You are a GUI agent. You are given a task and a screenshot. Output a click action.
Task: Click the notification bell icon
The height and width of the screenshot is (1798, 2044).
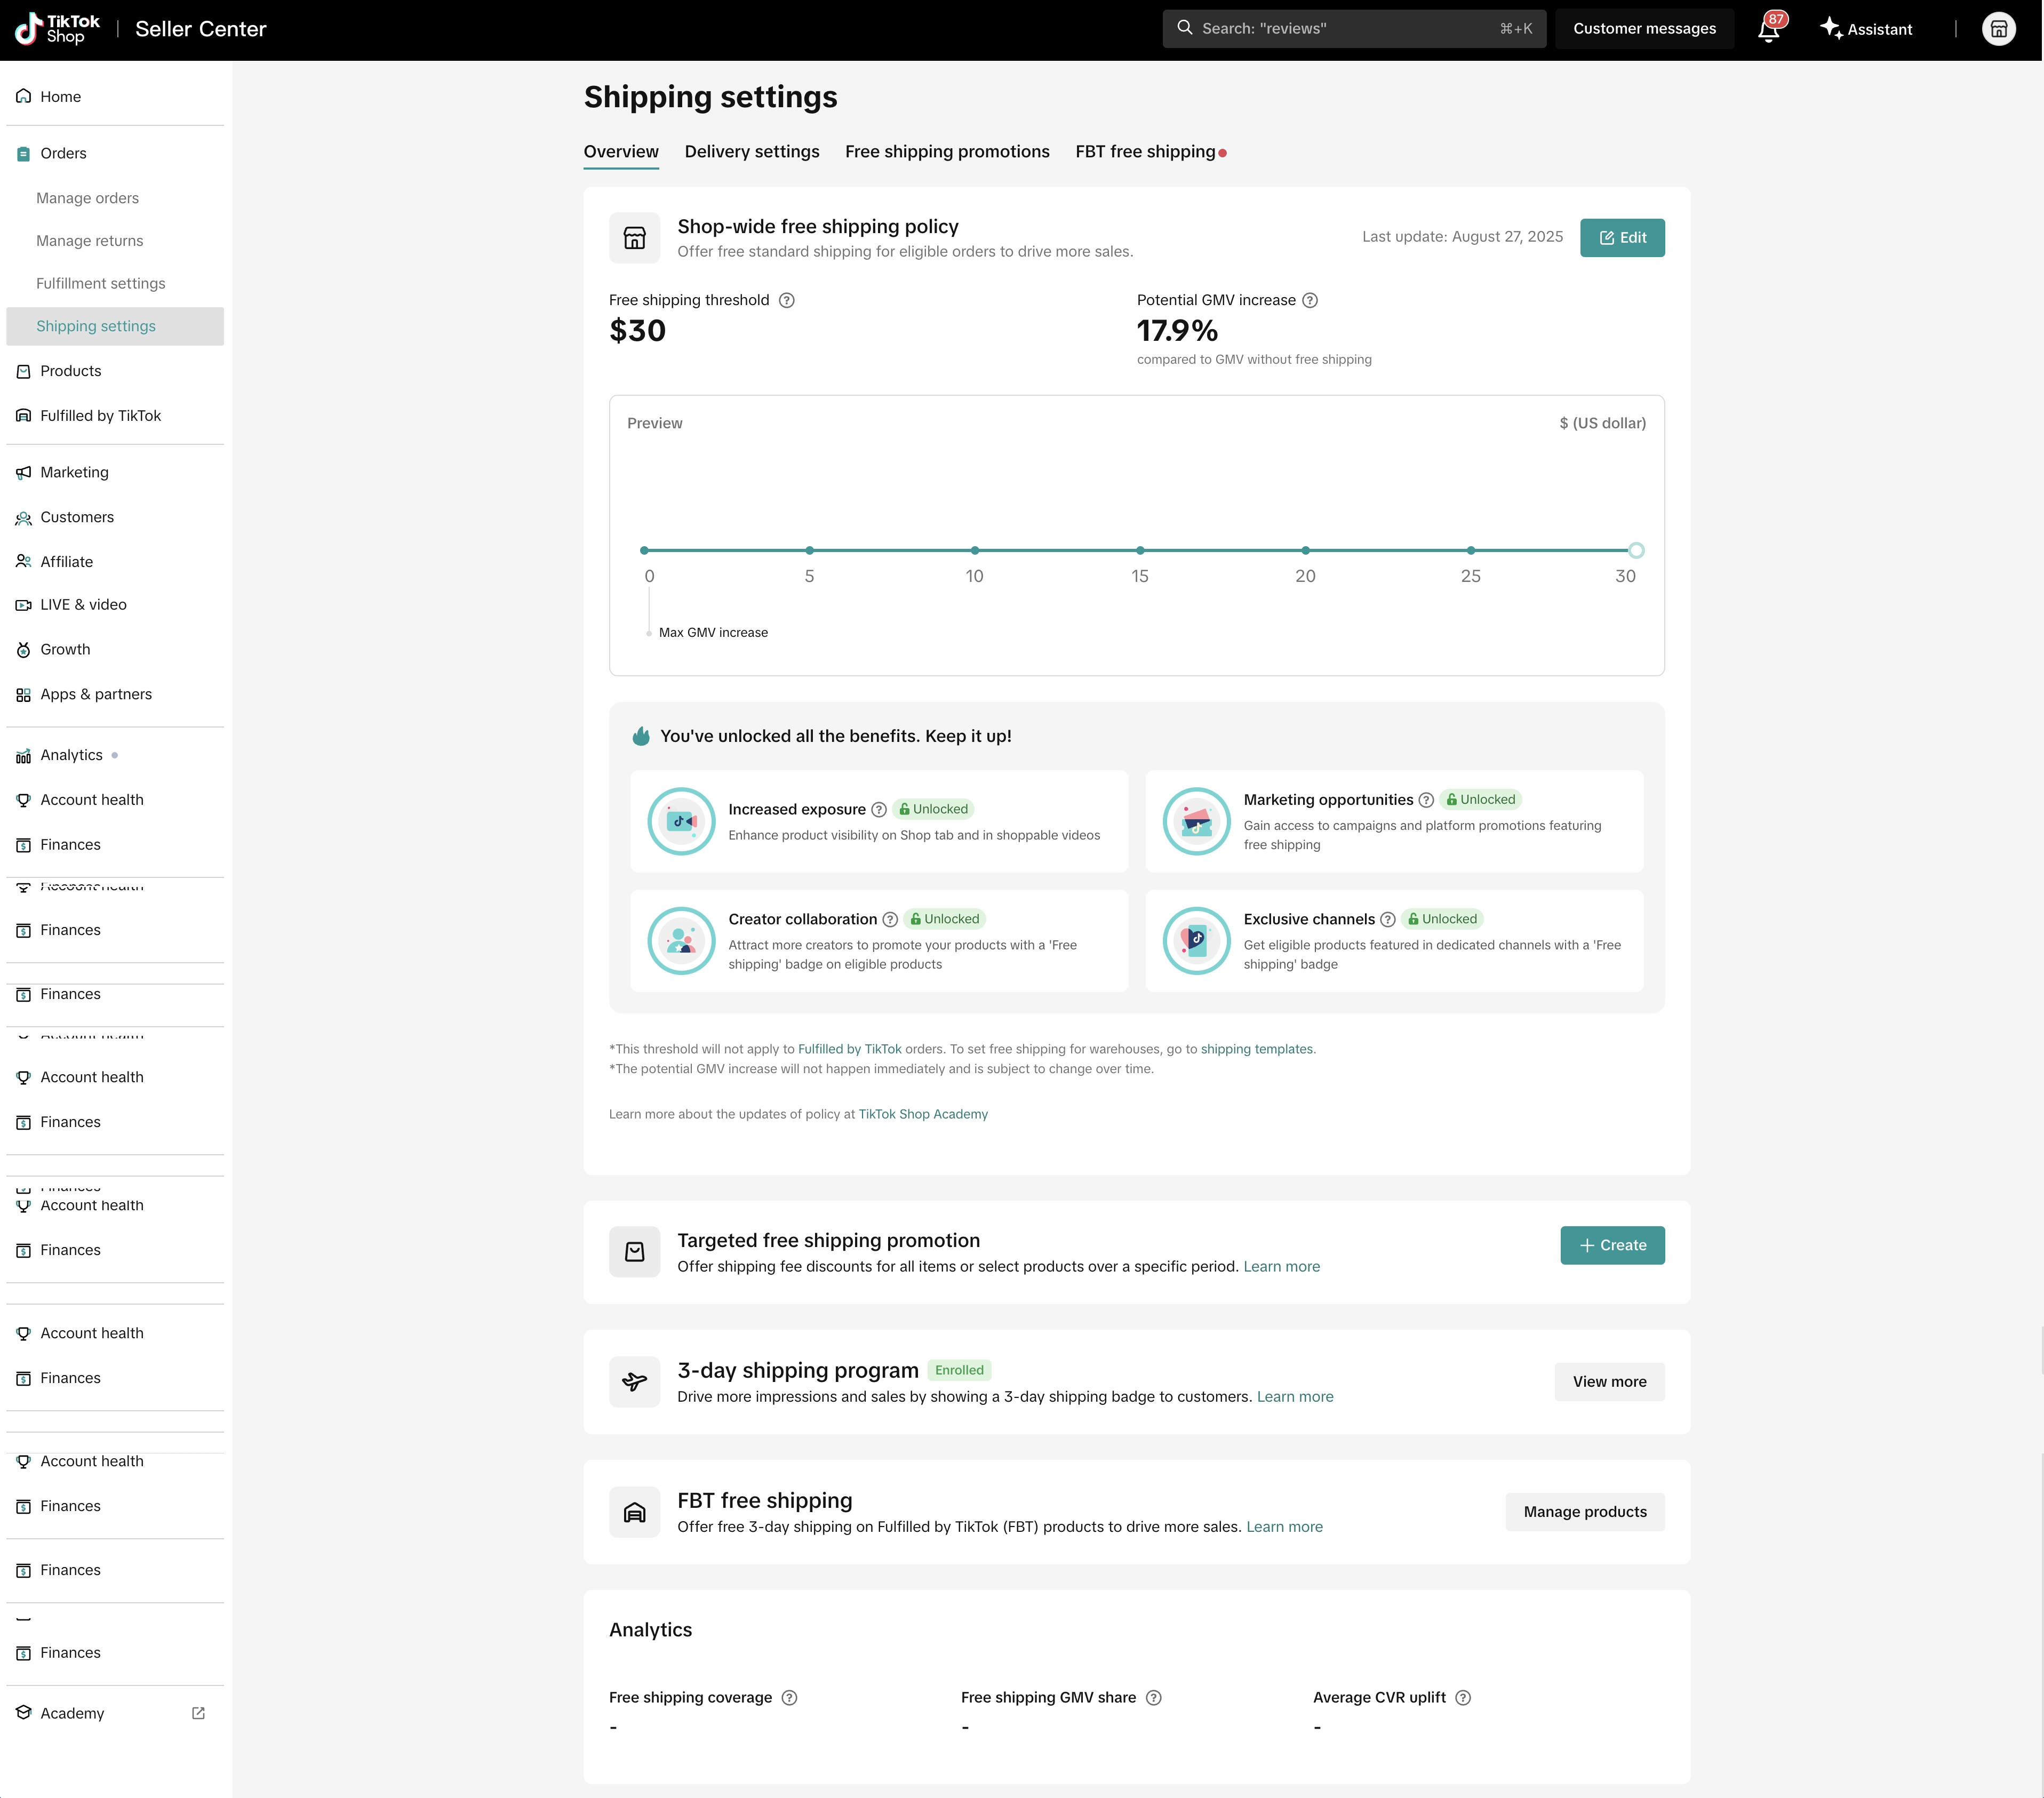click(1768, 29)
